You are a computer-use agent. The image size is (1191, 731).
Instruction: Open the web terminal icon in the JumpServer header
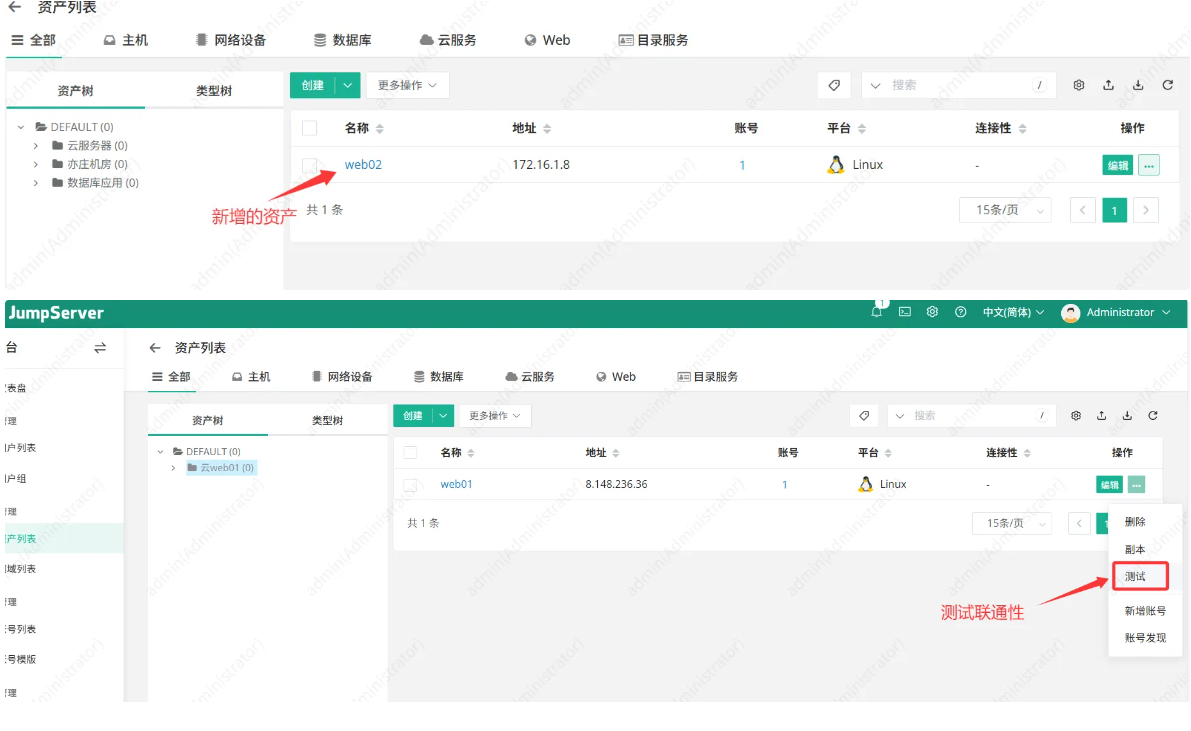point(905,312)
